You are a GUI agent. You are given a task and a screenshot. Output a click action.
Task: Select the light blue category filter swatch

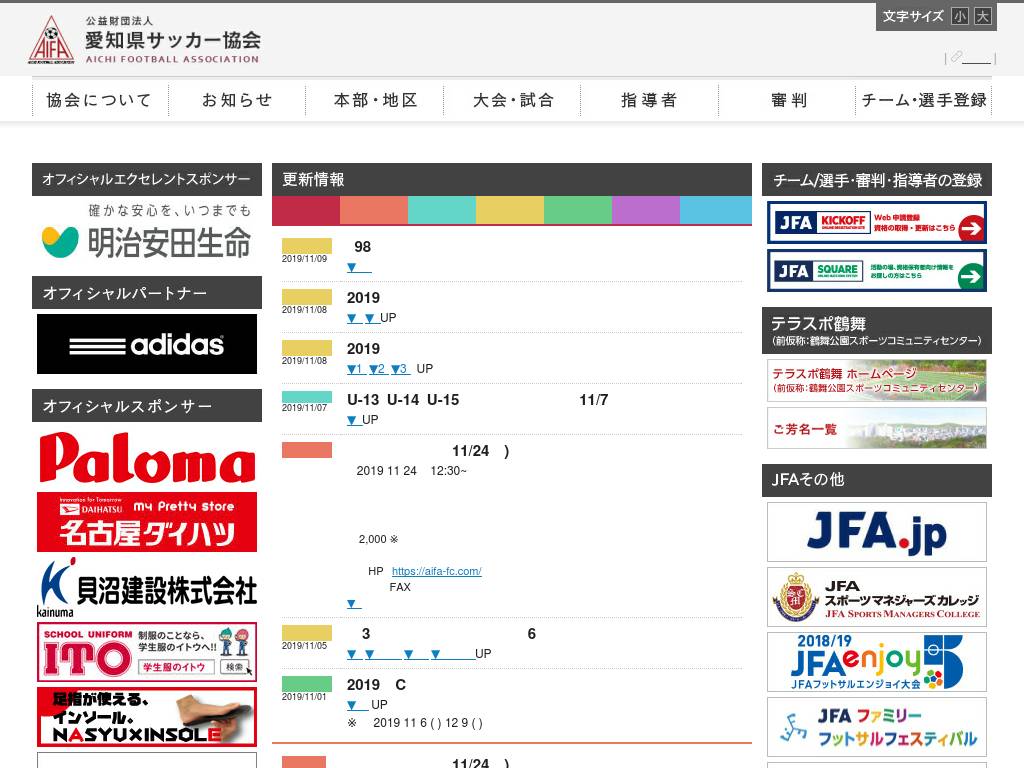[715, 210]
